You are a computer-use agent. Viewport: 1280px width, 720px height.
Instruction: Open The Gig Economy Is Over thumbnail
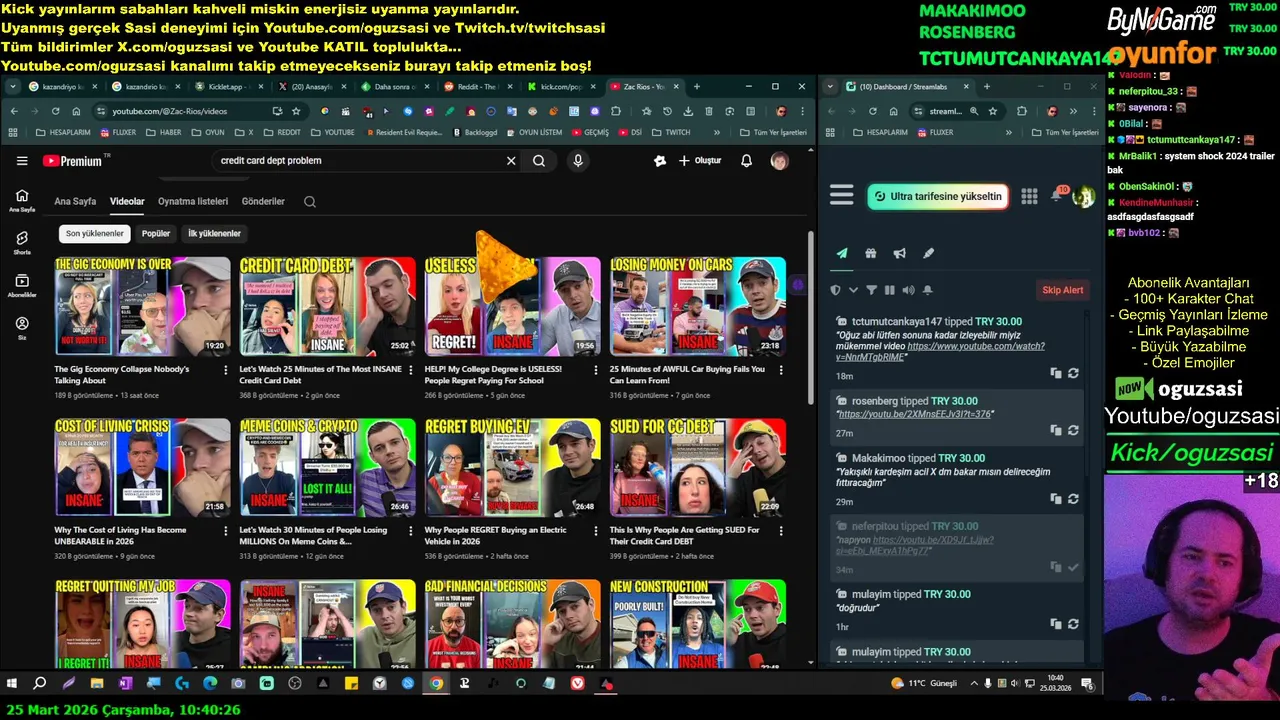click(x=142, y=306)
